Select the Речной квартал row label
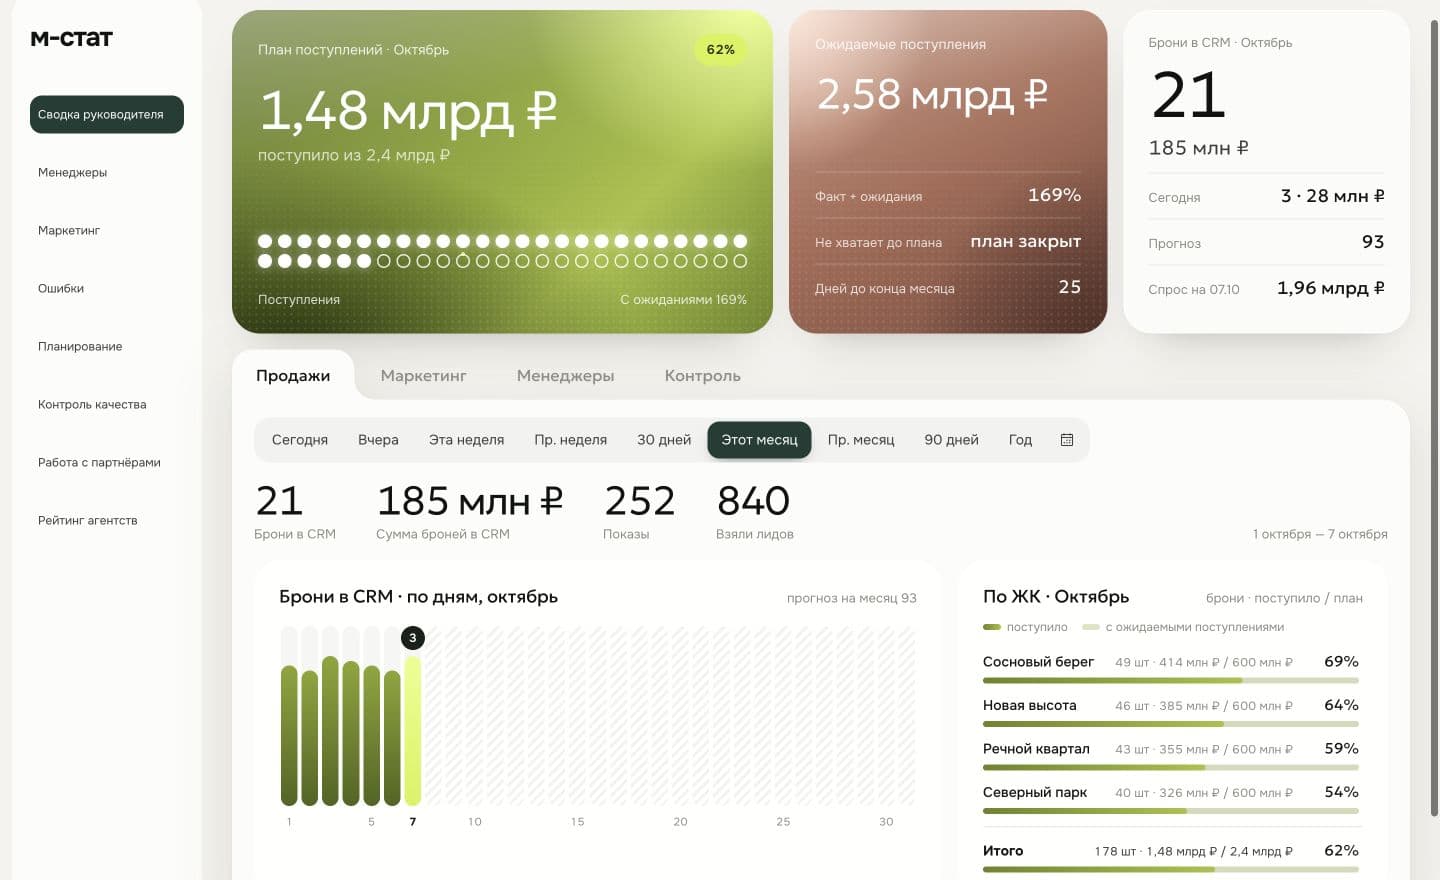The height and width of the screenshot is (880, 1440). [1036, 749]
